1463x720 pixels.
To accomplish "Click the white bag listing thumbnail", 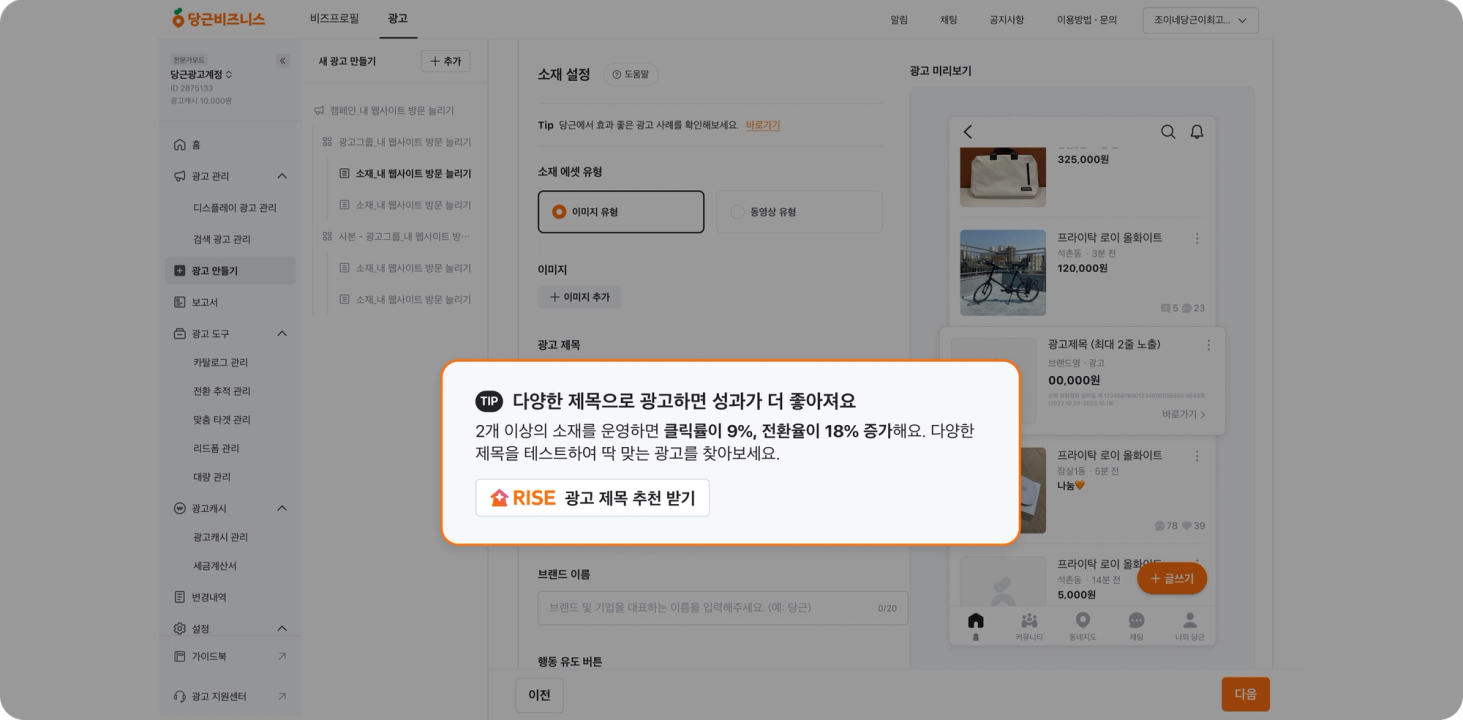I will [x=1003, y=177].
